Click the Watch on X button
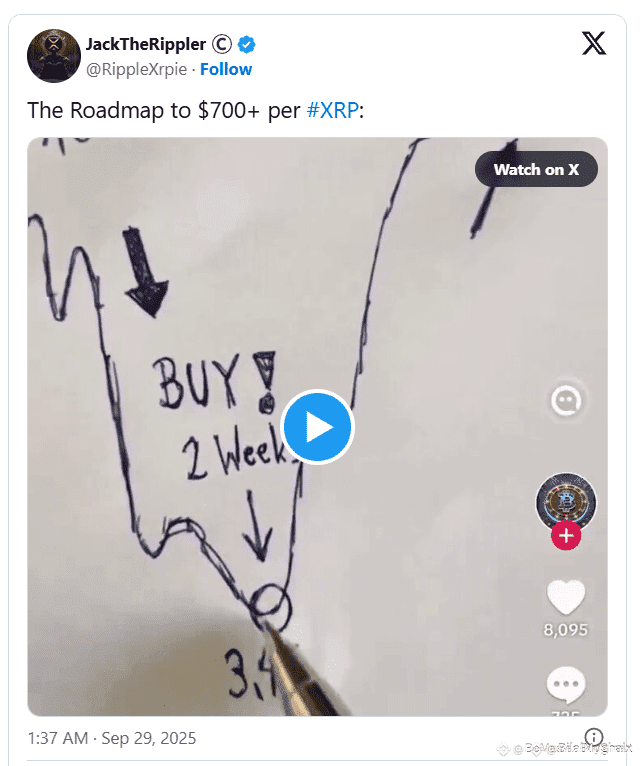The image size is (640, 766). pos(536,169)
